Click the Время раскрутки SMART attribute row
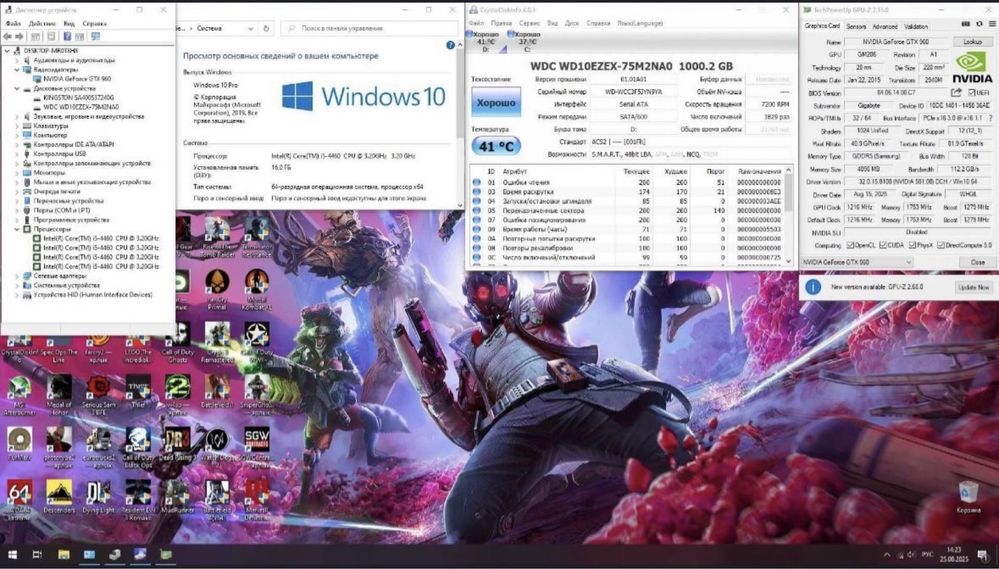 [x=627, y=191]
